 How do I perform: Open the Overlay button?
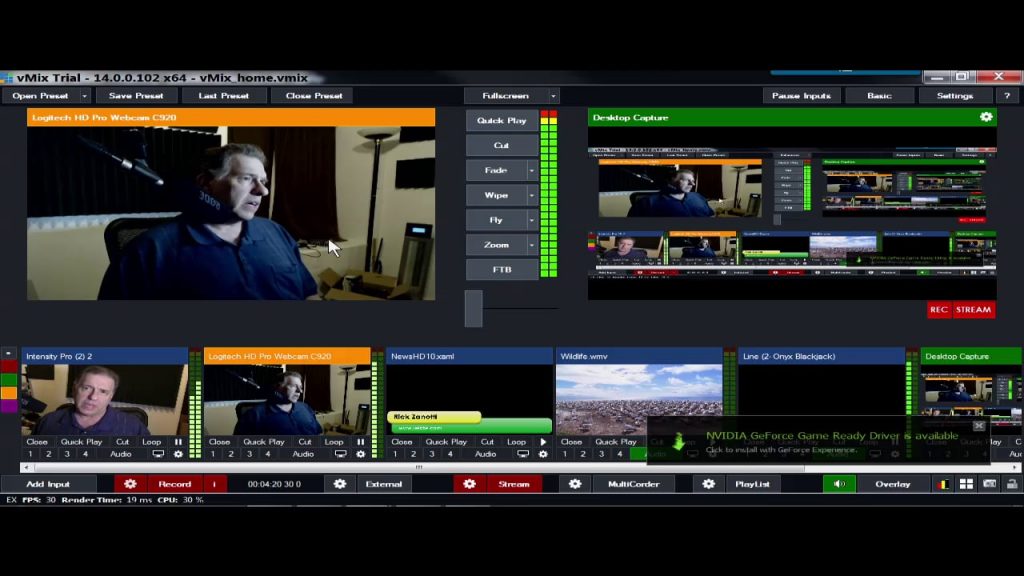point(892,484)
